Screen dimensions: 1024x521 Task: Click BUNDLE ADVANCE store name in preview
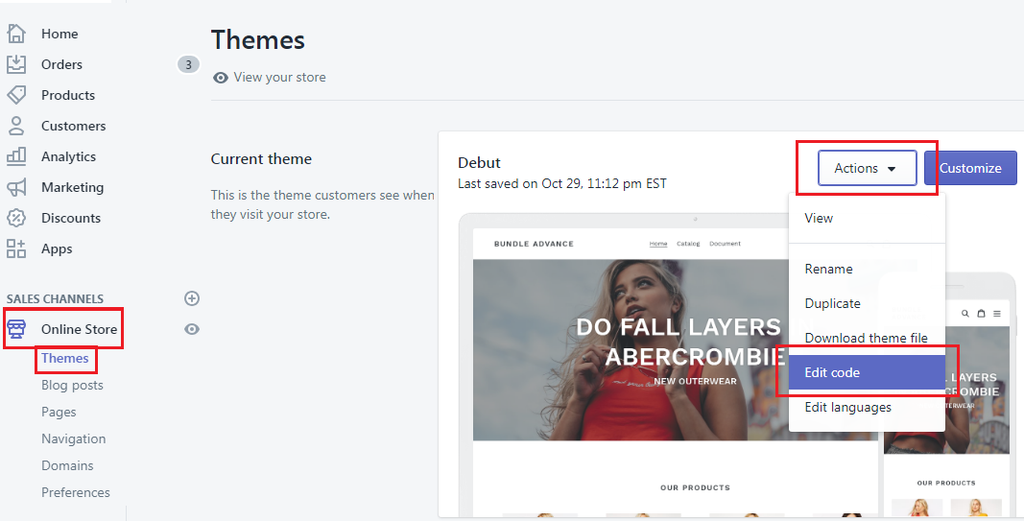pyautogui.click(x=534, y=244)
